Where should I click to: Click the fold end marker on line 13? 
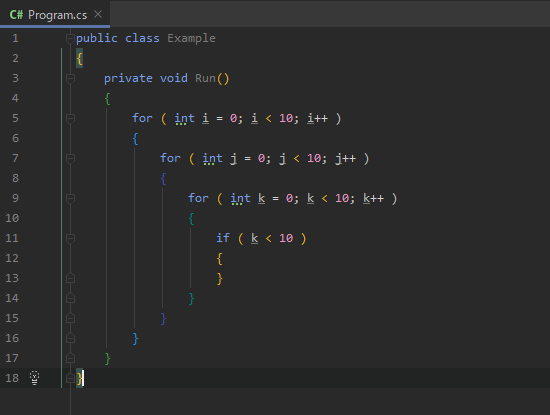click(x=70, y=278)
